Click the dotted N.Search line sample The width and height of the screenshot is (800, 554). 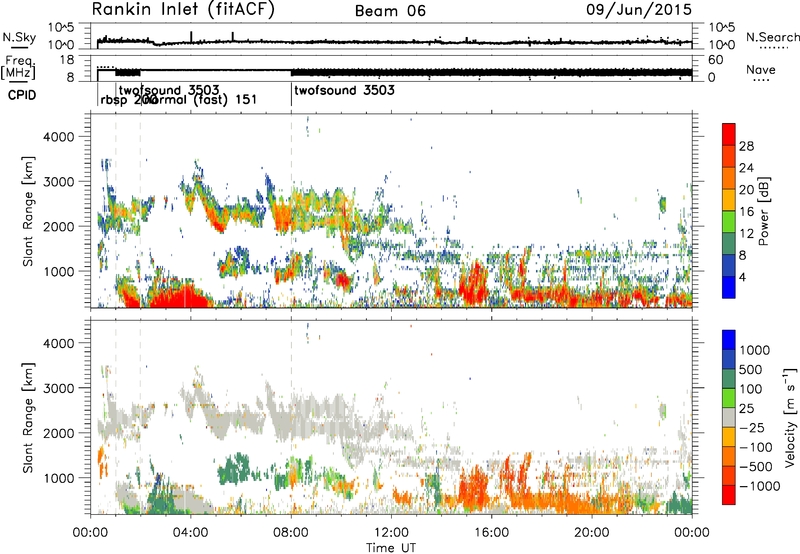click(x=773, y=48)
